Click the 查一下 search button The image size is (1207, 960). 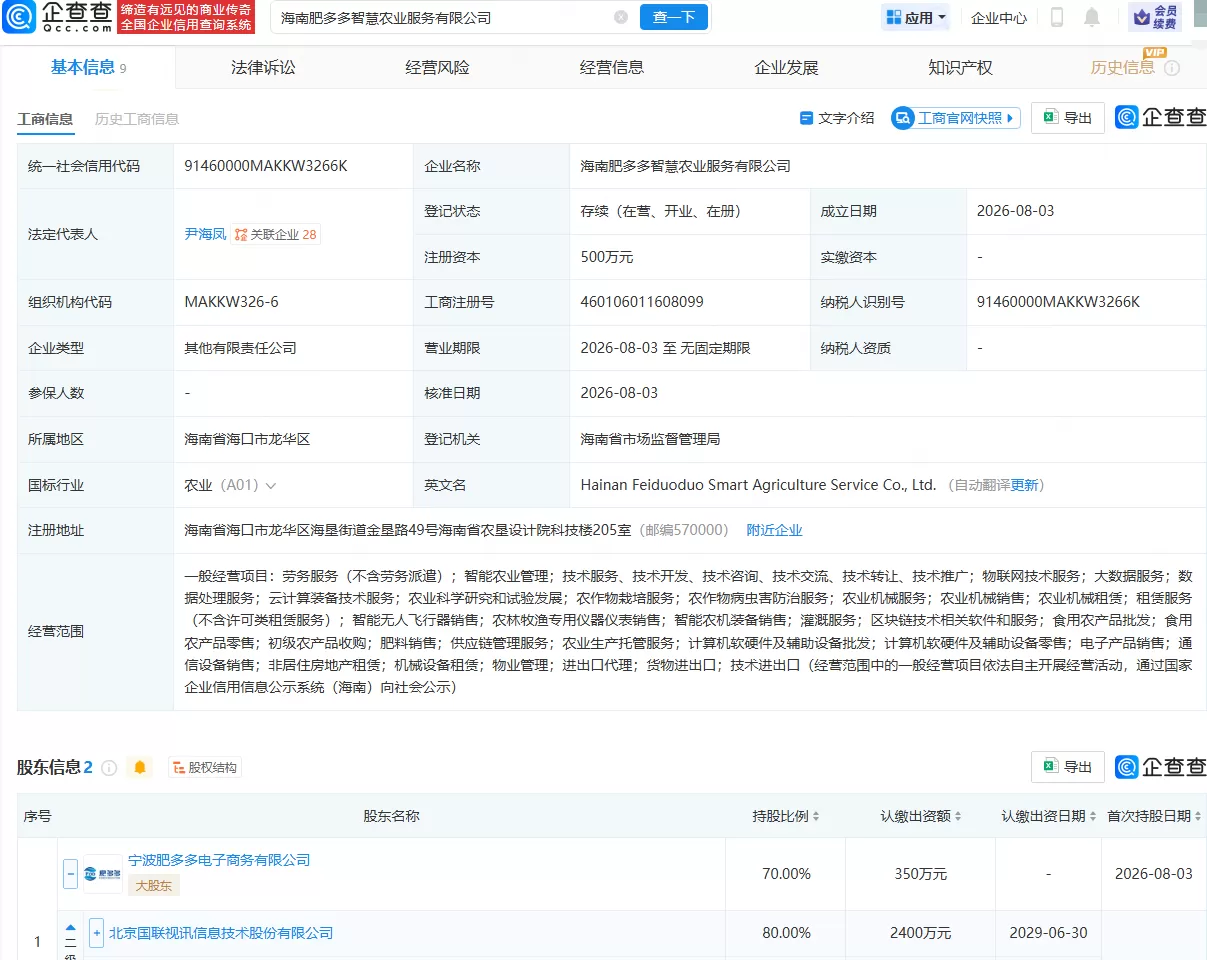click(674, 17)
